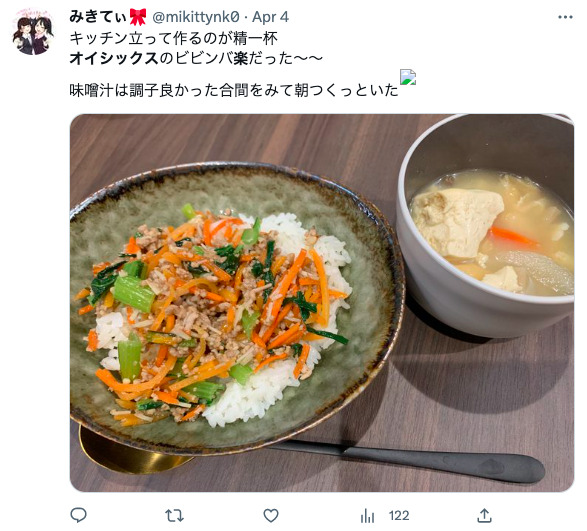The image size is (587, 531).
Task: Open the three-dot more options menu
Action: pyautogui.click(x=565, y=17)
